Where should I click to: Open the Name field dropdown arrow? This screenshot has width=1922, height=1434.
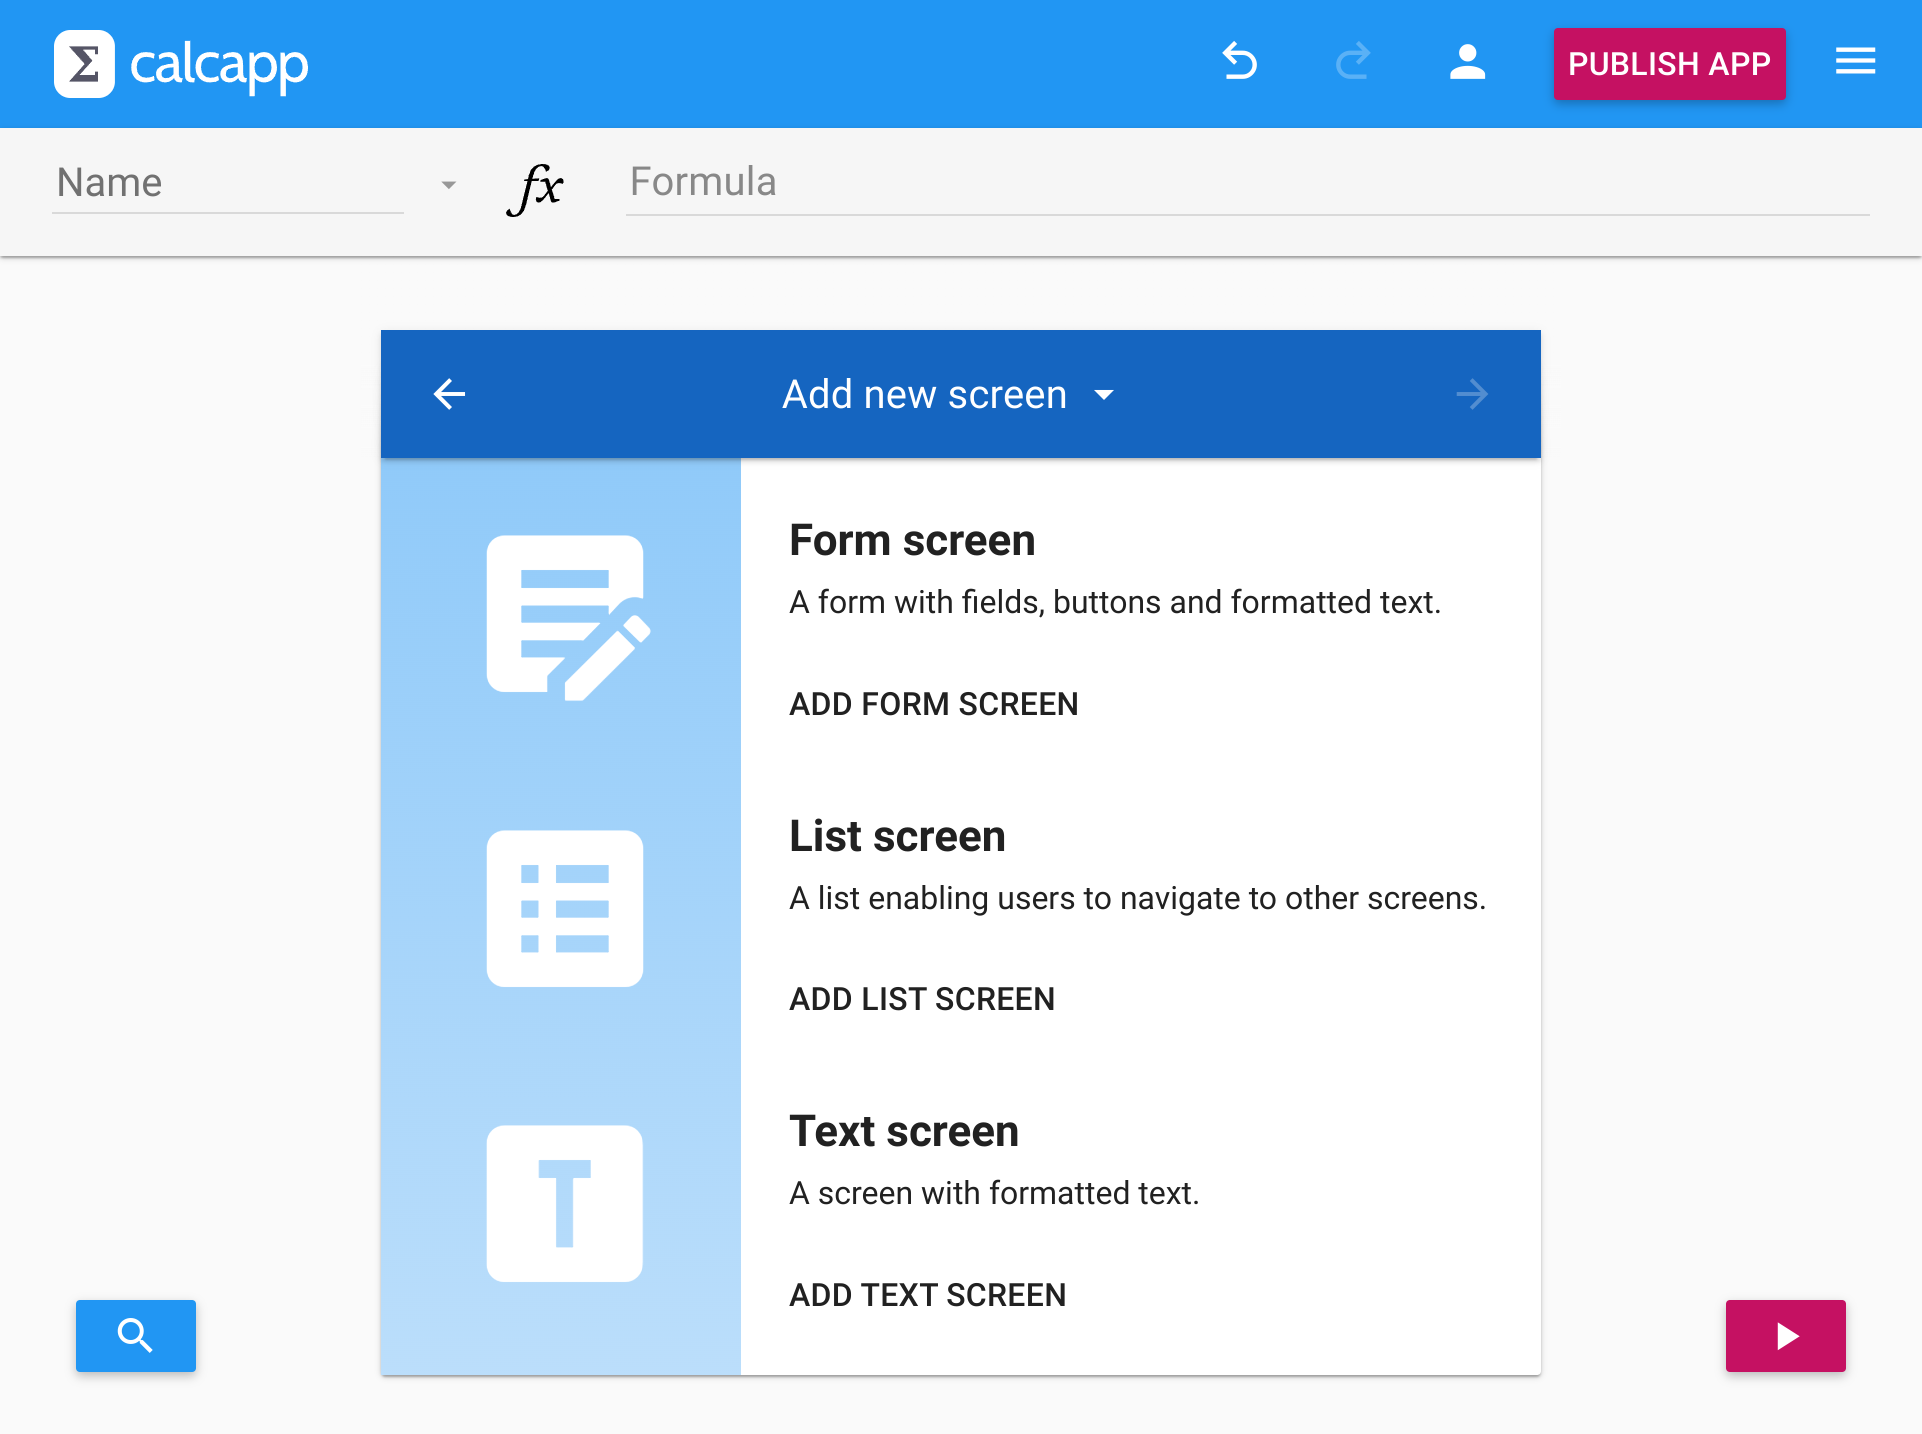click(x=447, y=185)
